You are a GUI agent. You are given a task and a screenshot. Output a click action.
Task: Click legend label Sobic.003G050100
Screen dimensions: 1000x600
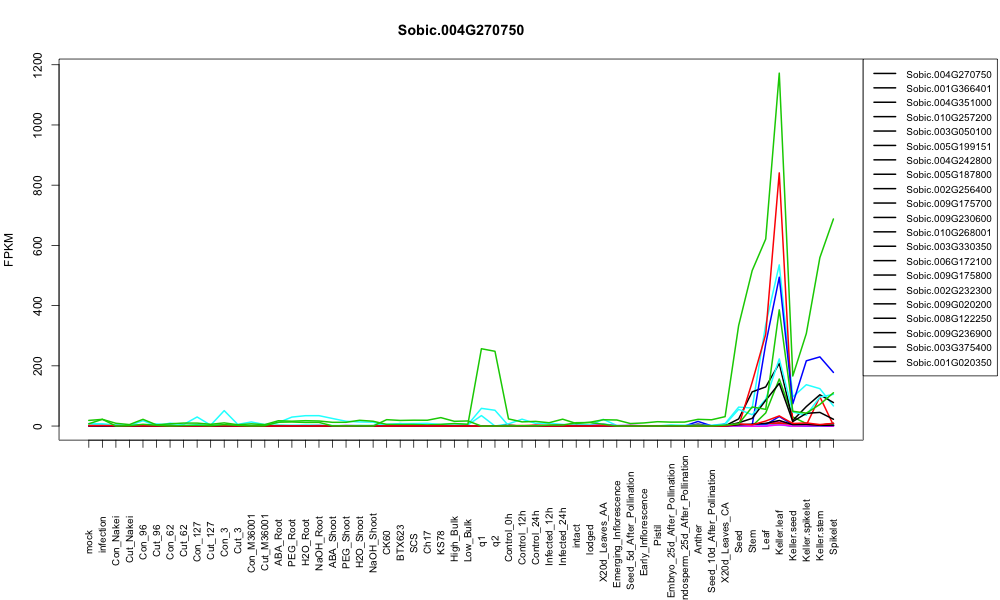(948, 131)
